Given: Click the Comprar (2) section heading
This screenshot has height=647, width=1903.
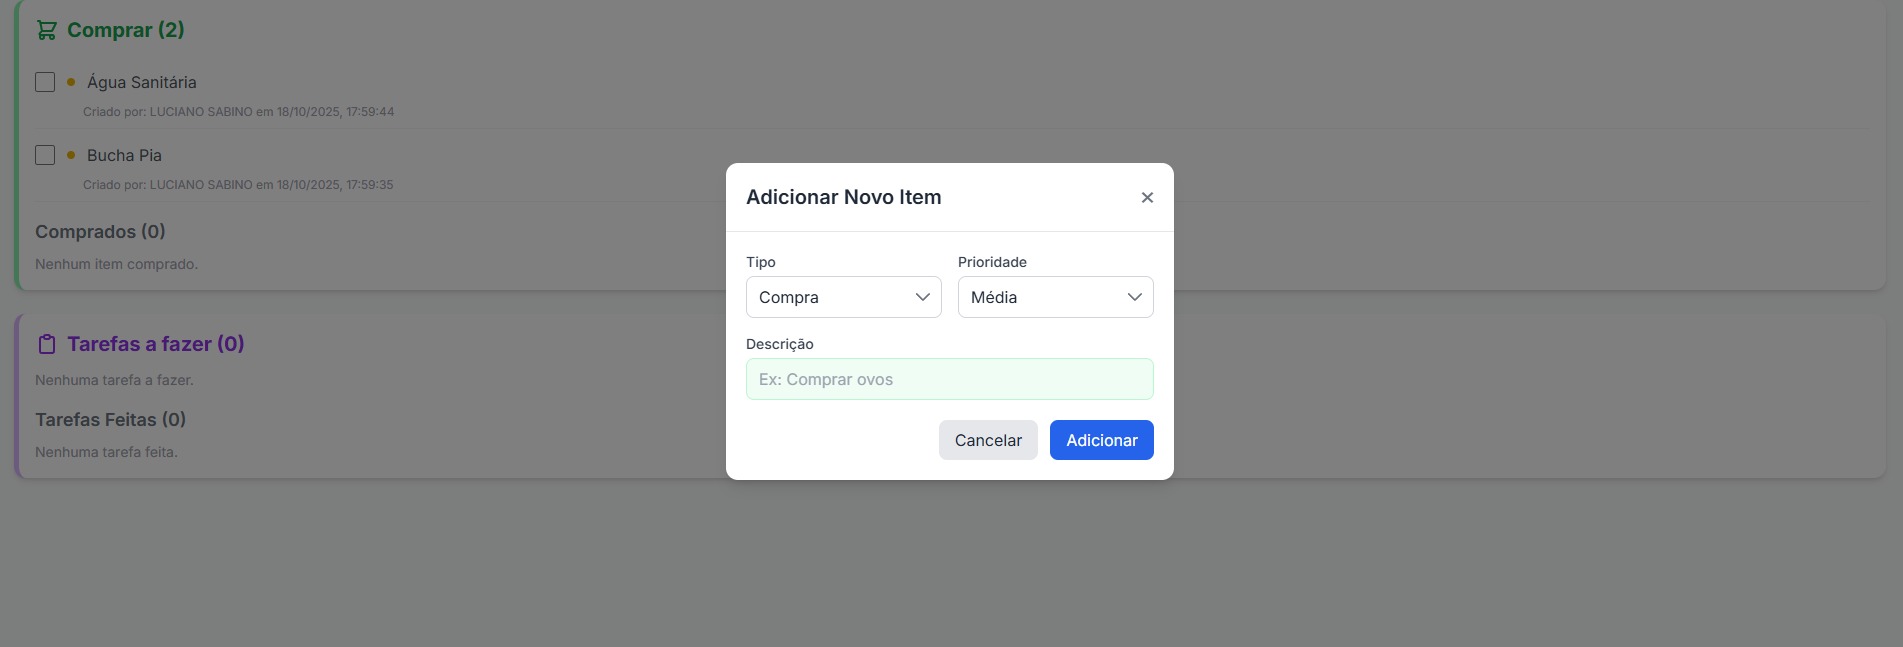Looking at the screenshot, I should (126, 30).
